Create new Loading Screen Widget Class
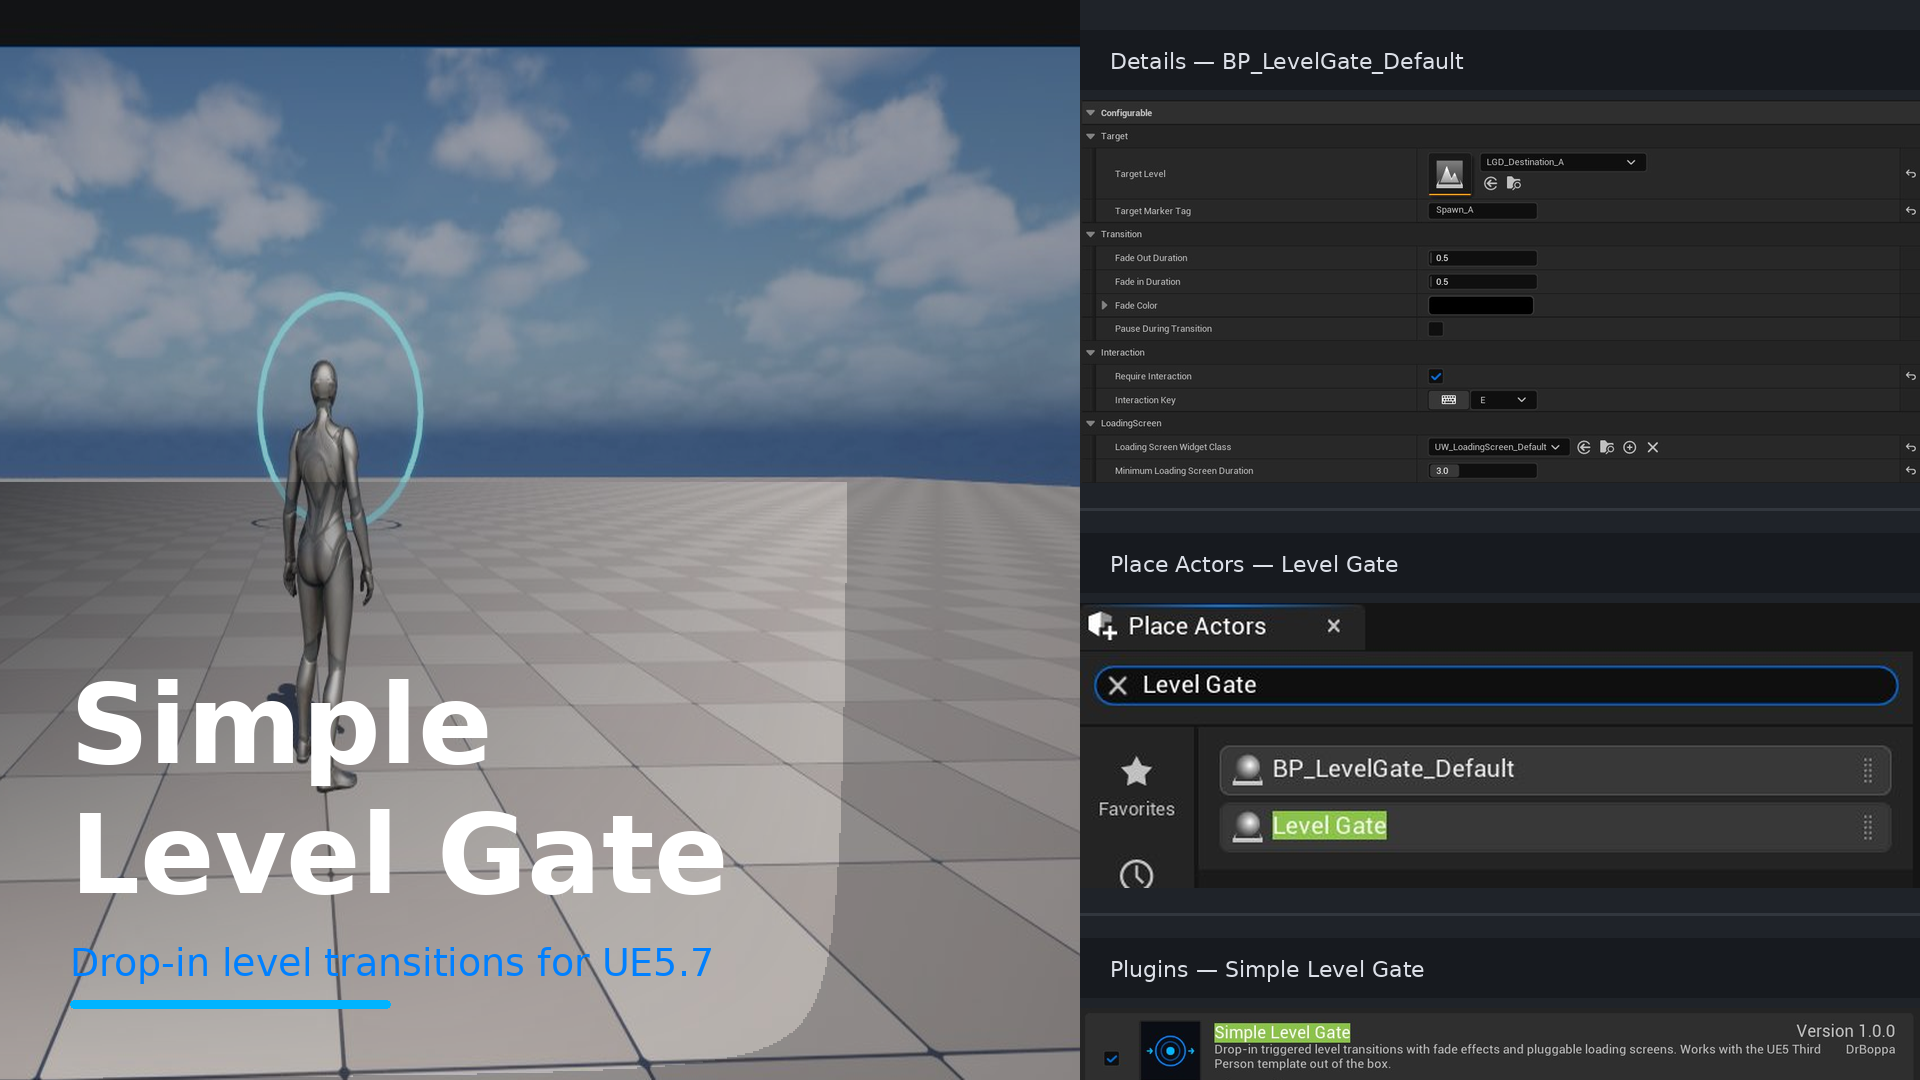Screen dimensions: 1920x1080 tap(1630, 447)
